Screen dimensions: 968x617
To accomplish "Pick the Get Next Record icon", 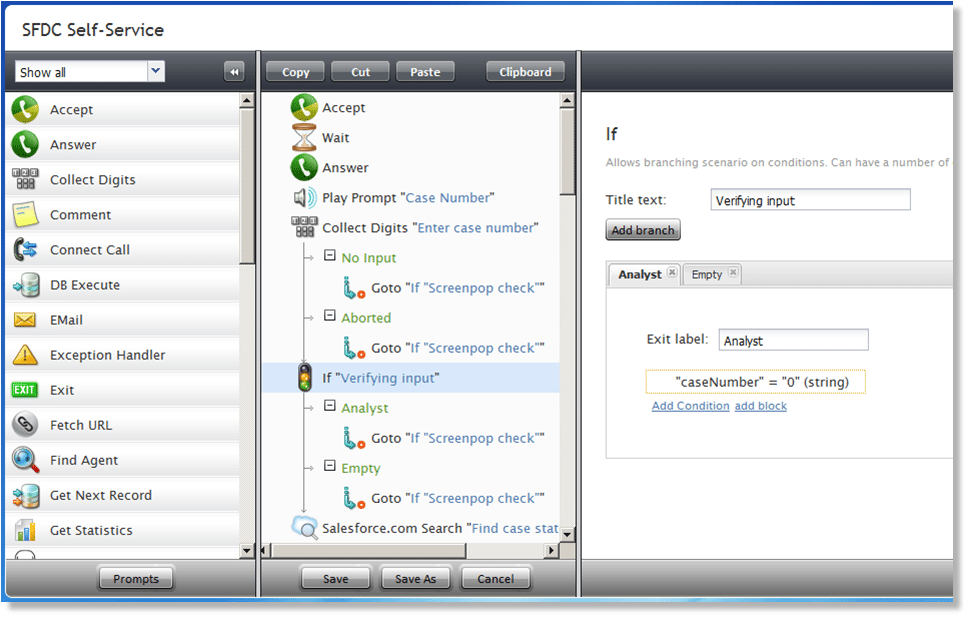I will point(25,495).
